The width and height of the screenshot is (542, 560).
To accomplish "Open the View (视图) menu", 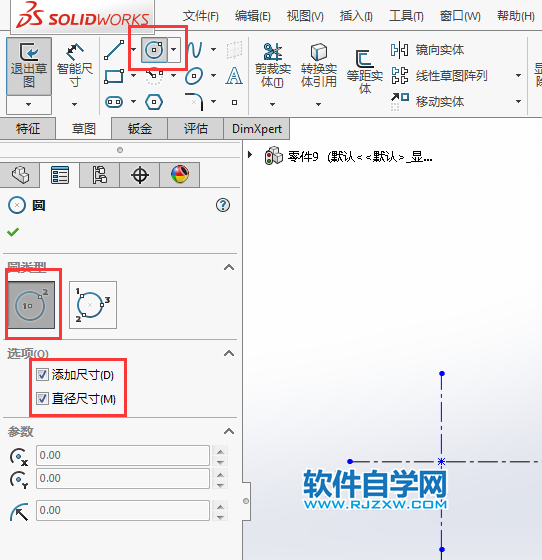I will tap(305, 16).
